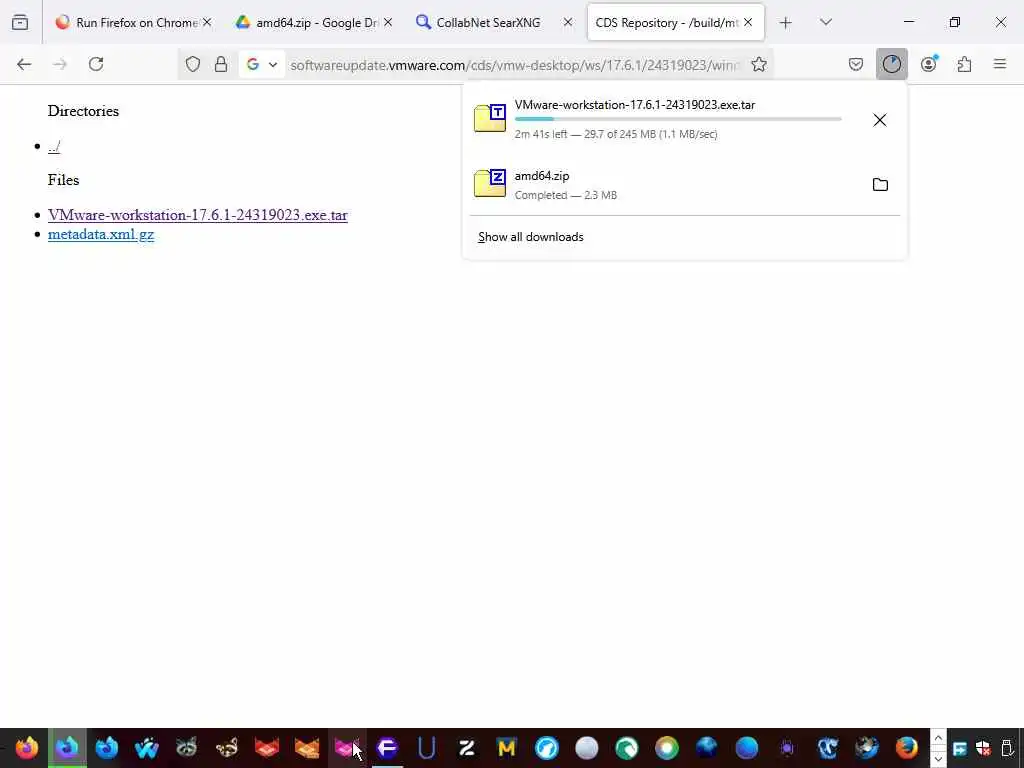Open the blue U-shaped taskbar icon

click(x=426, y=748)
